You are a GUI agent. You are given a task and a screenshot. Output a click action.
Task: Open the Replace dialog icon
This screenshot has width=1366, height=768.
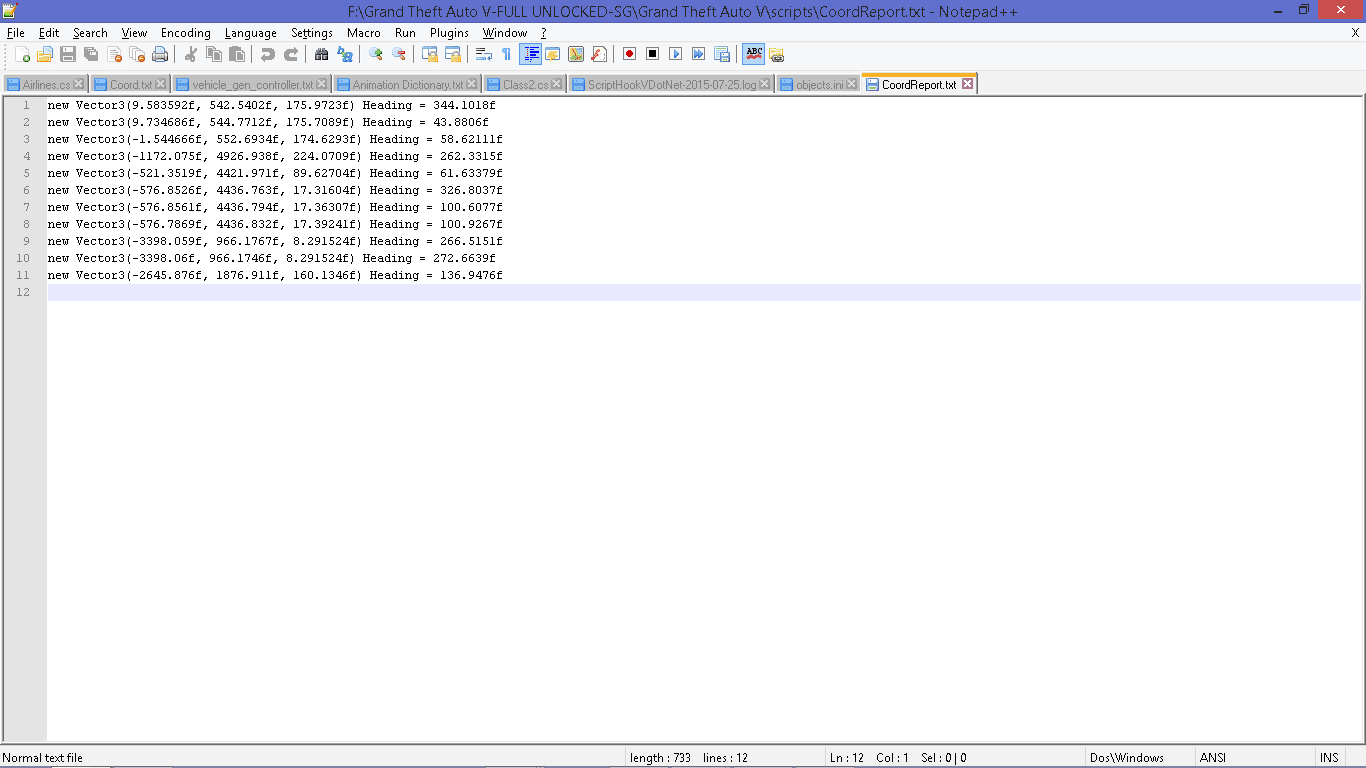pyautogui.click(x=344, y=54)
